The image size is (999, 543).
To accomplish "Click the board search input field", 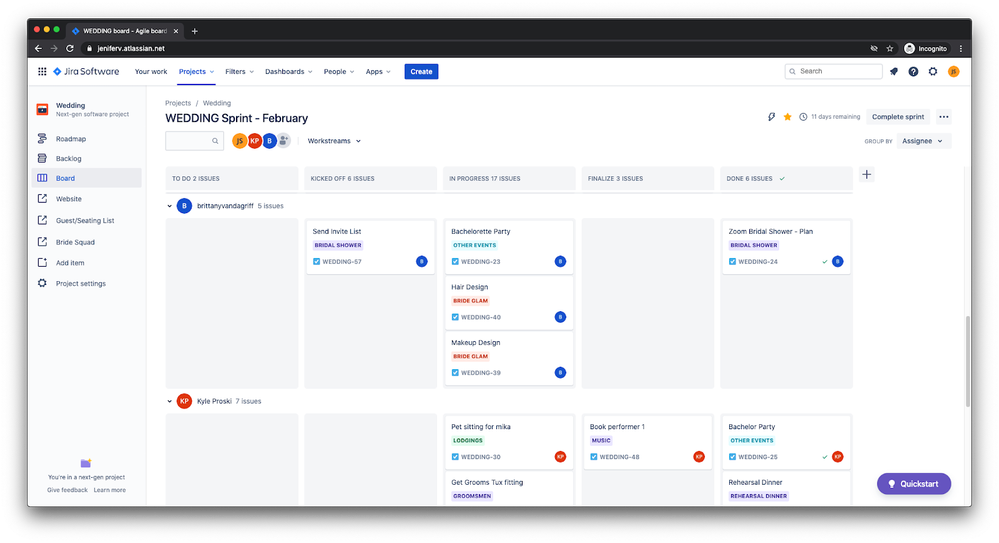I will 194,141.
